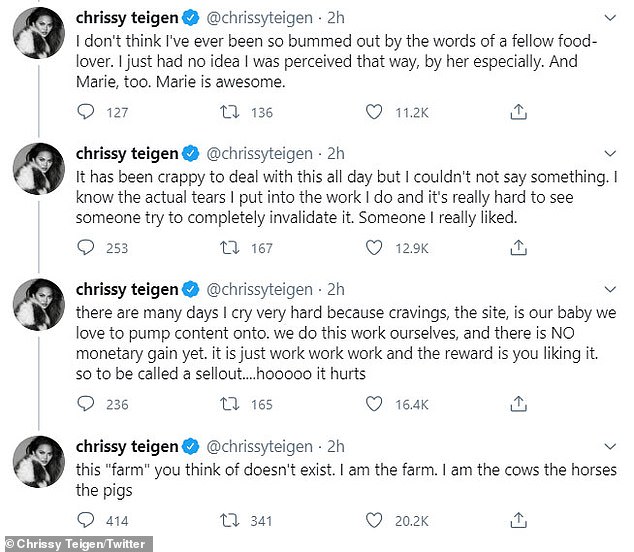Reply to the tweet with 253 replies
The height and width of the screenshot is (552, 634).
click(87, 248)
